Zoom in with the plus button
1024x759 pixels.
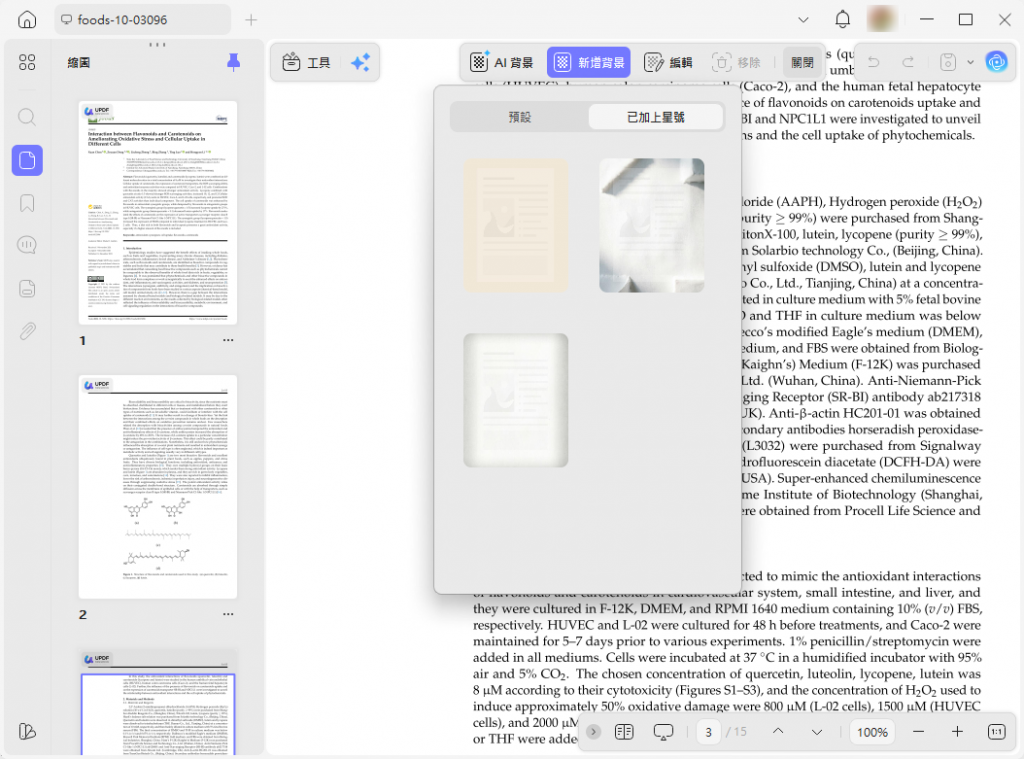point(957,732)
